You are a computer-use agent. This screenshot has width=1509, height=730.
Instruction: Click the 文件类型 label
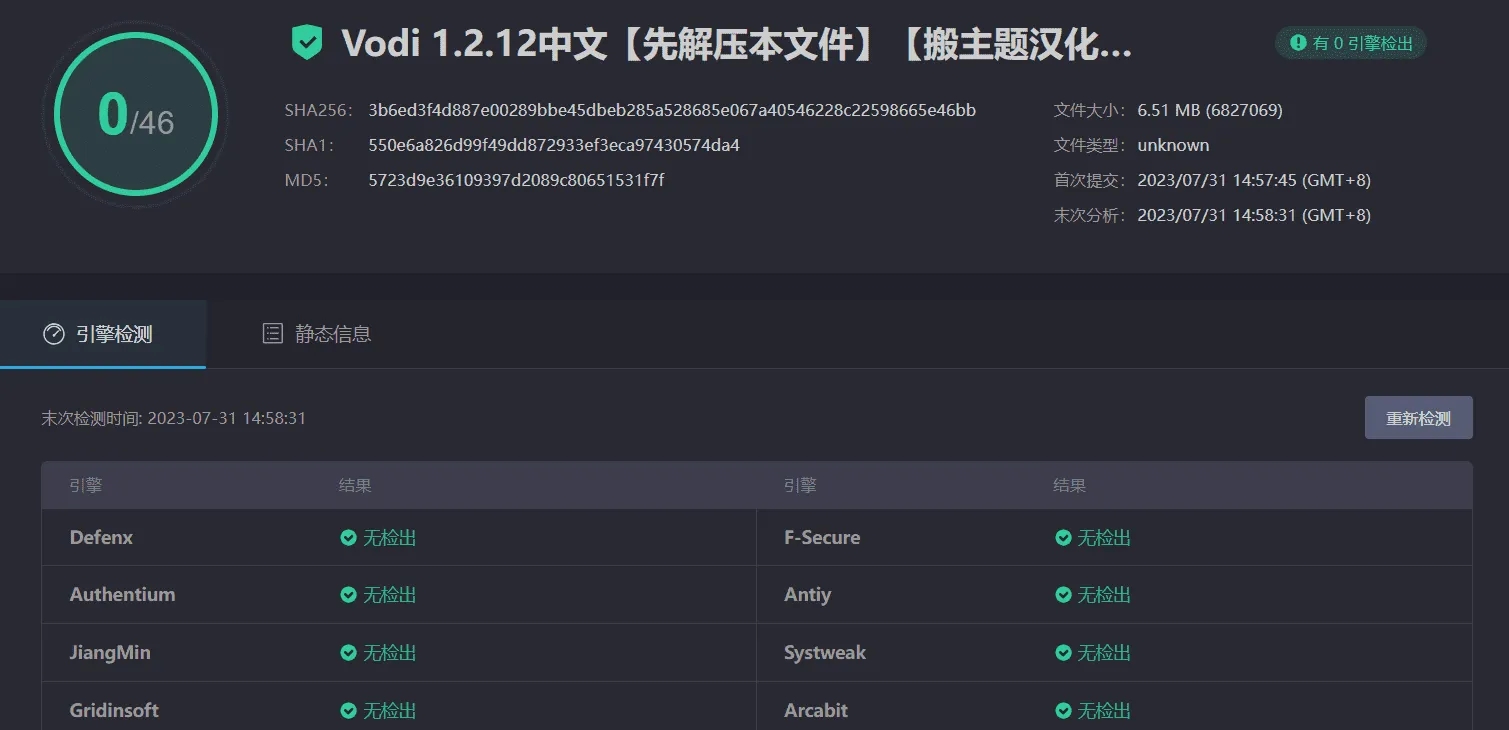1090,145
